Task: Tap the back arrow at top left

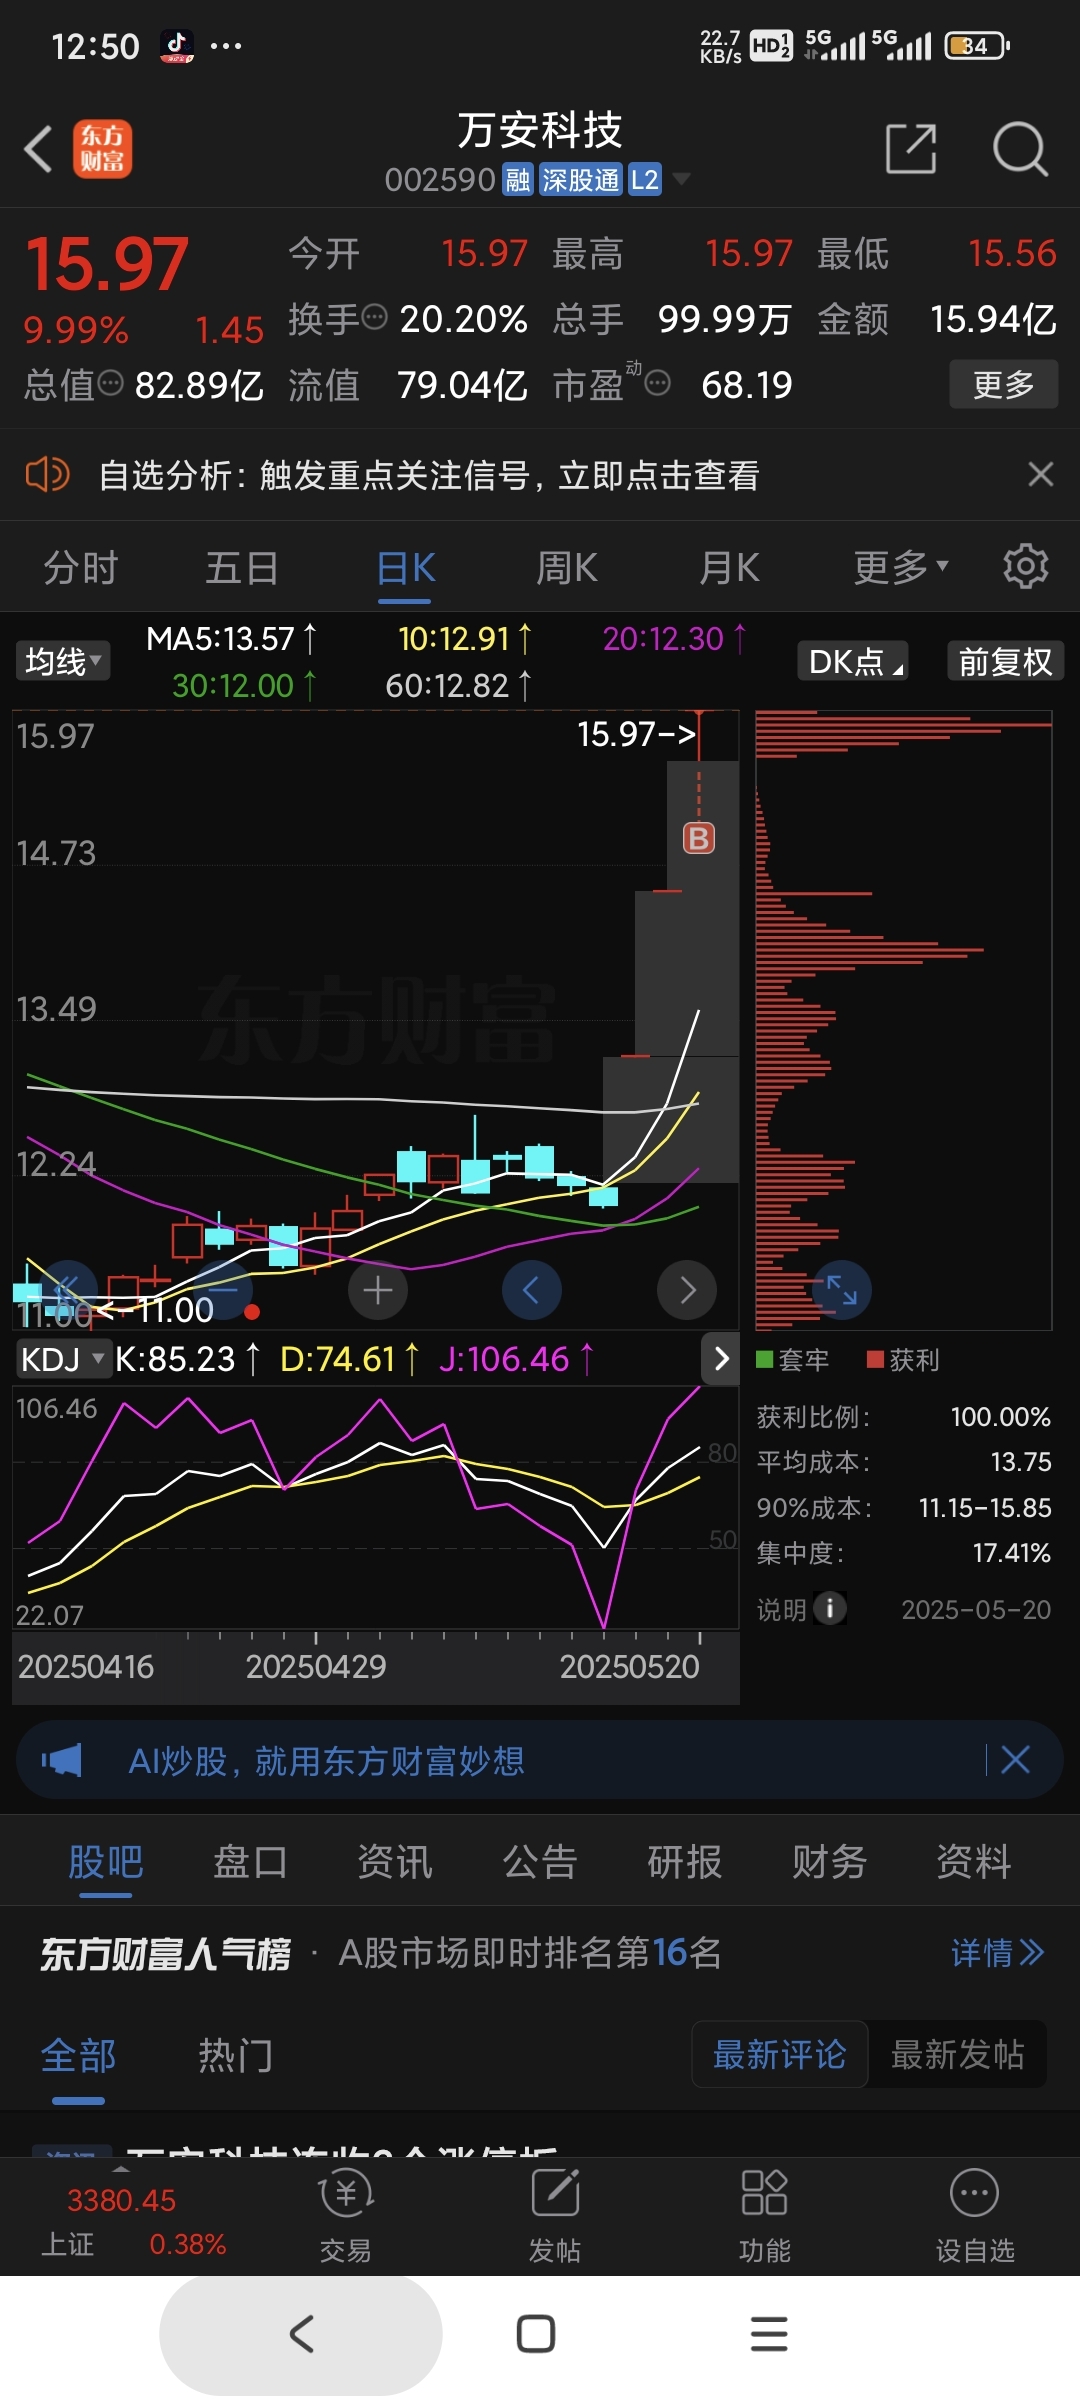Action: [38, 150]
